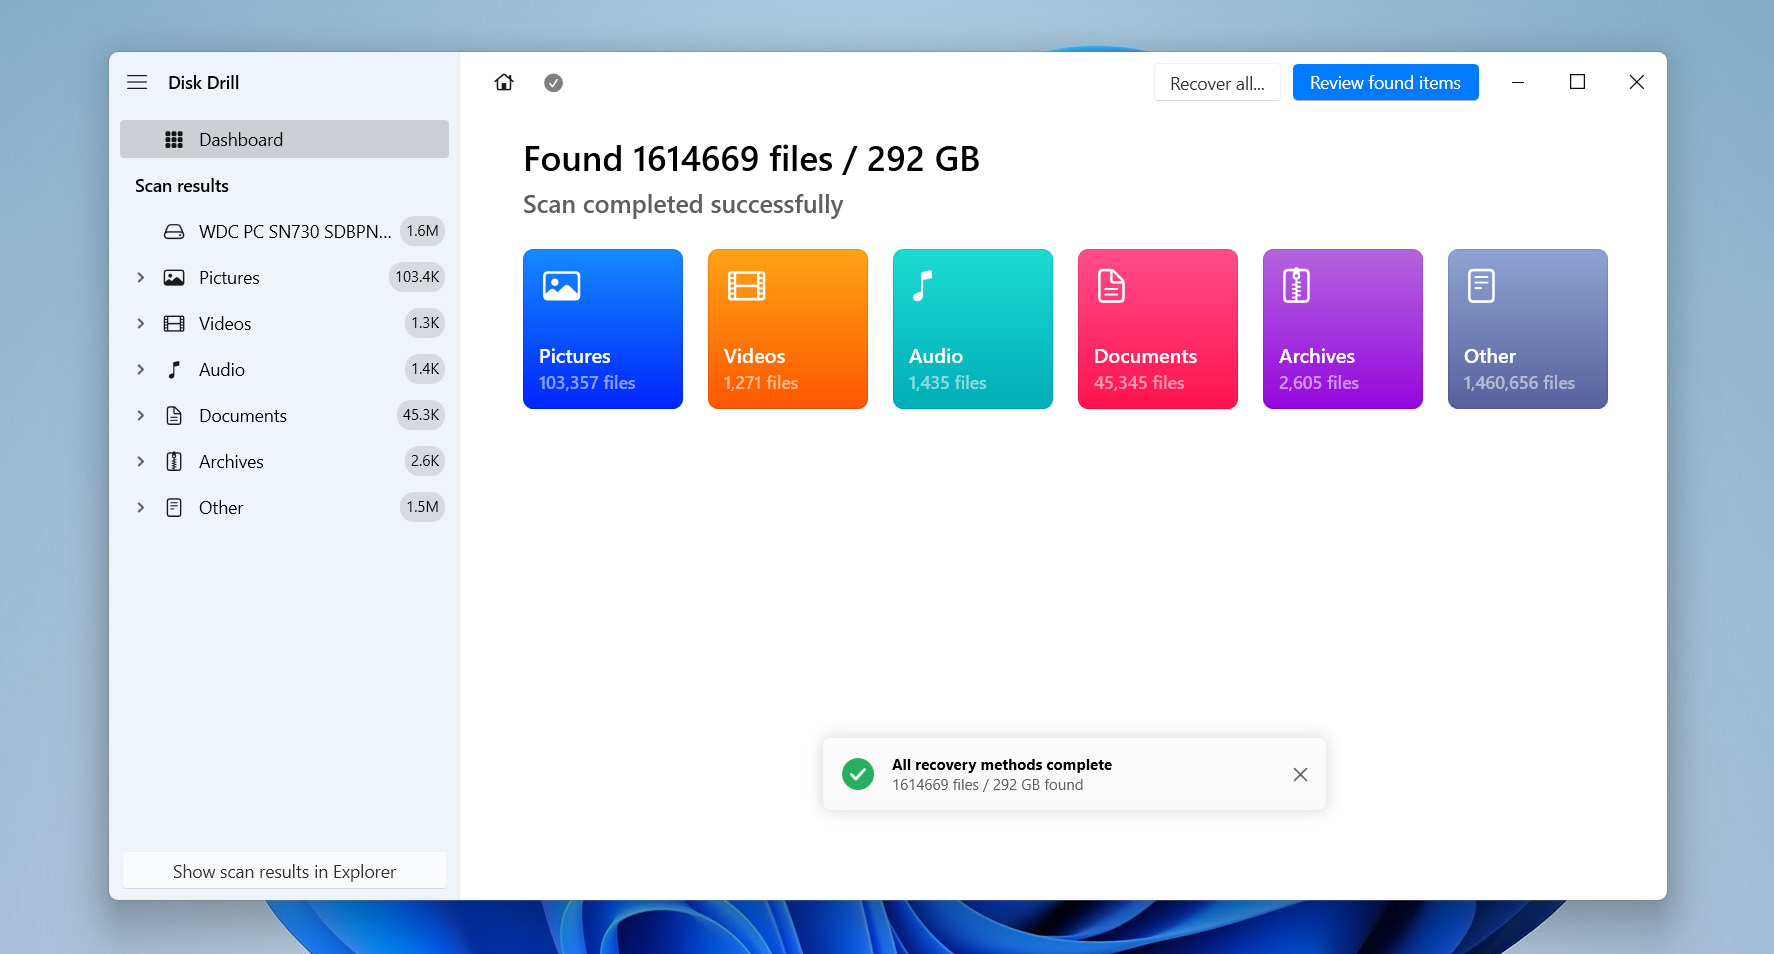Expand the Audio category in sidebar
Viewport: 1774px width, 954px height.
pos(141,370)
